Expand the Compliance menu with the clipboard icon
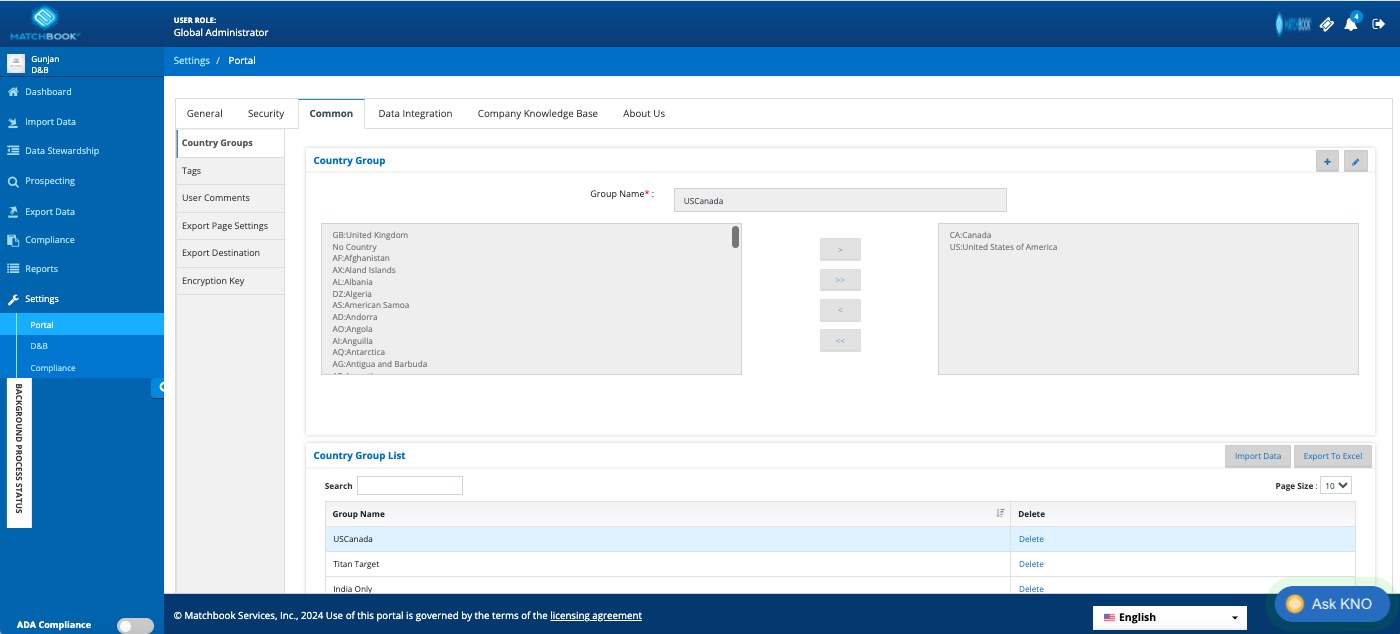The height and width of the screenshot is (634, 1400). (50, 240)
